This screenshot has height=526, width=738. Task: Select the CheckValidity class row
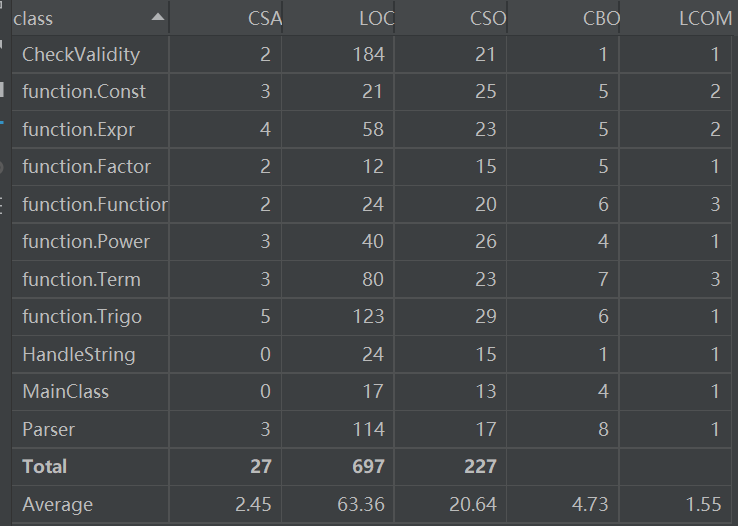(x=81, y=55)
